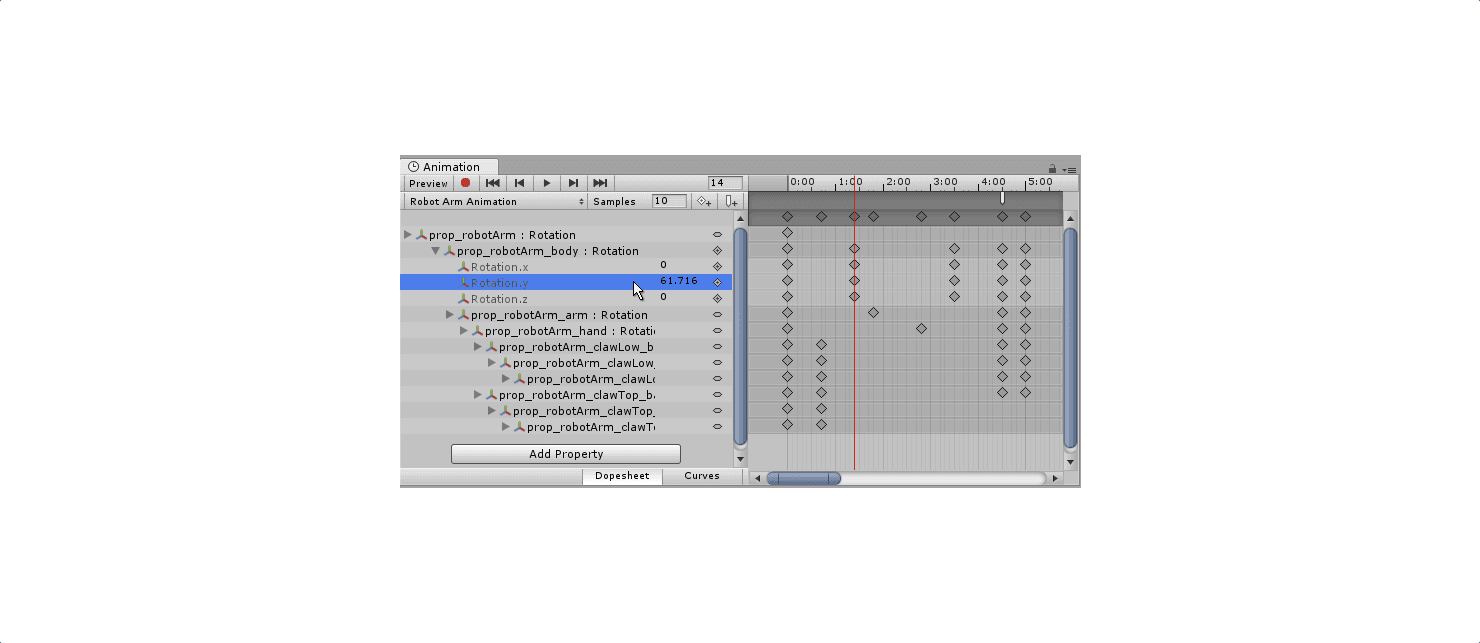Edit the Samples value field

pyautogui.click(x=669, y=201)
